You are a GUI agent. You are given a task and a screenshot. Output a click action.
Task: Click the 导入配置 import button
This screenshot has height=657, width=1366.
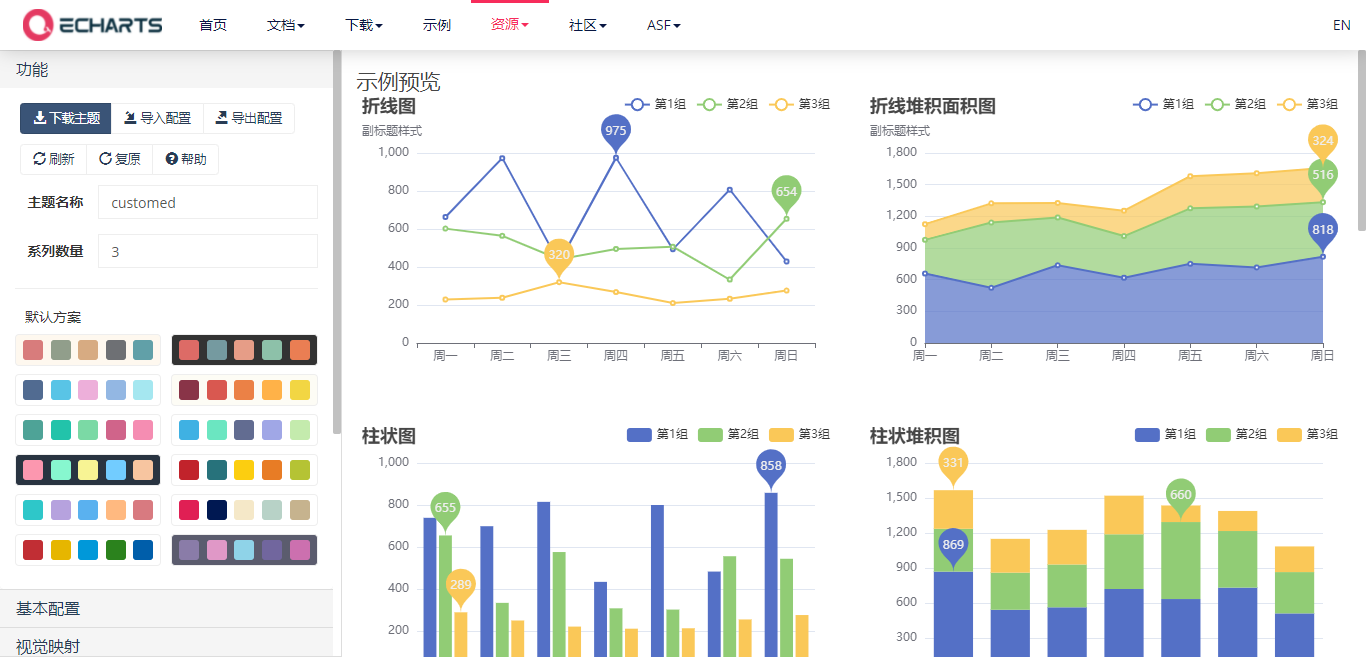(x=157, y=118)
